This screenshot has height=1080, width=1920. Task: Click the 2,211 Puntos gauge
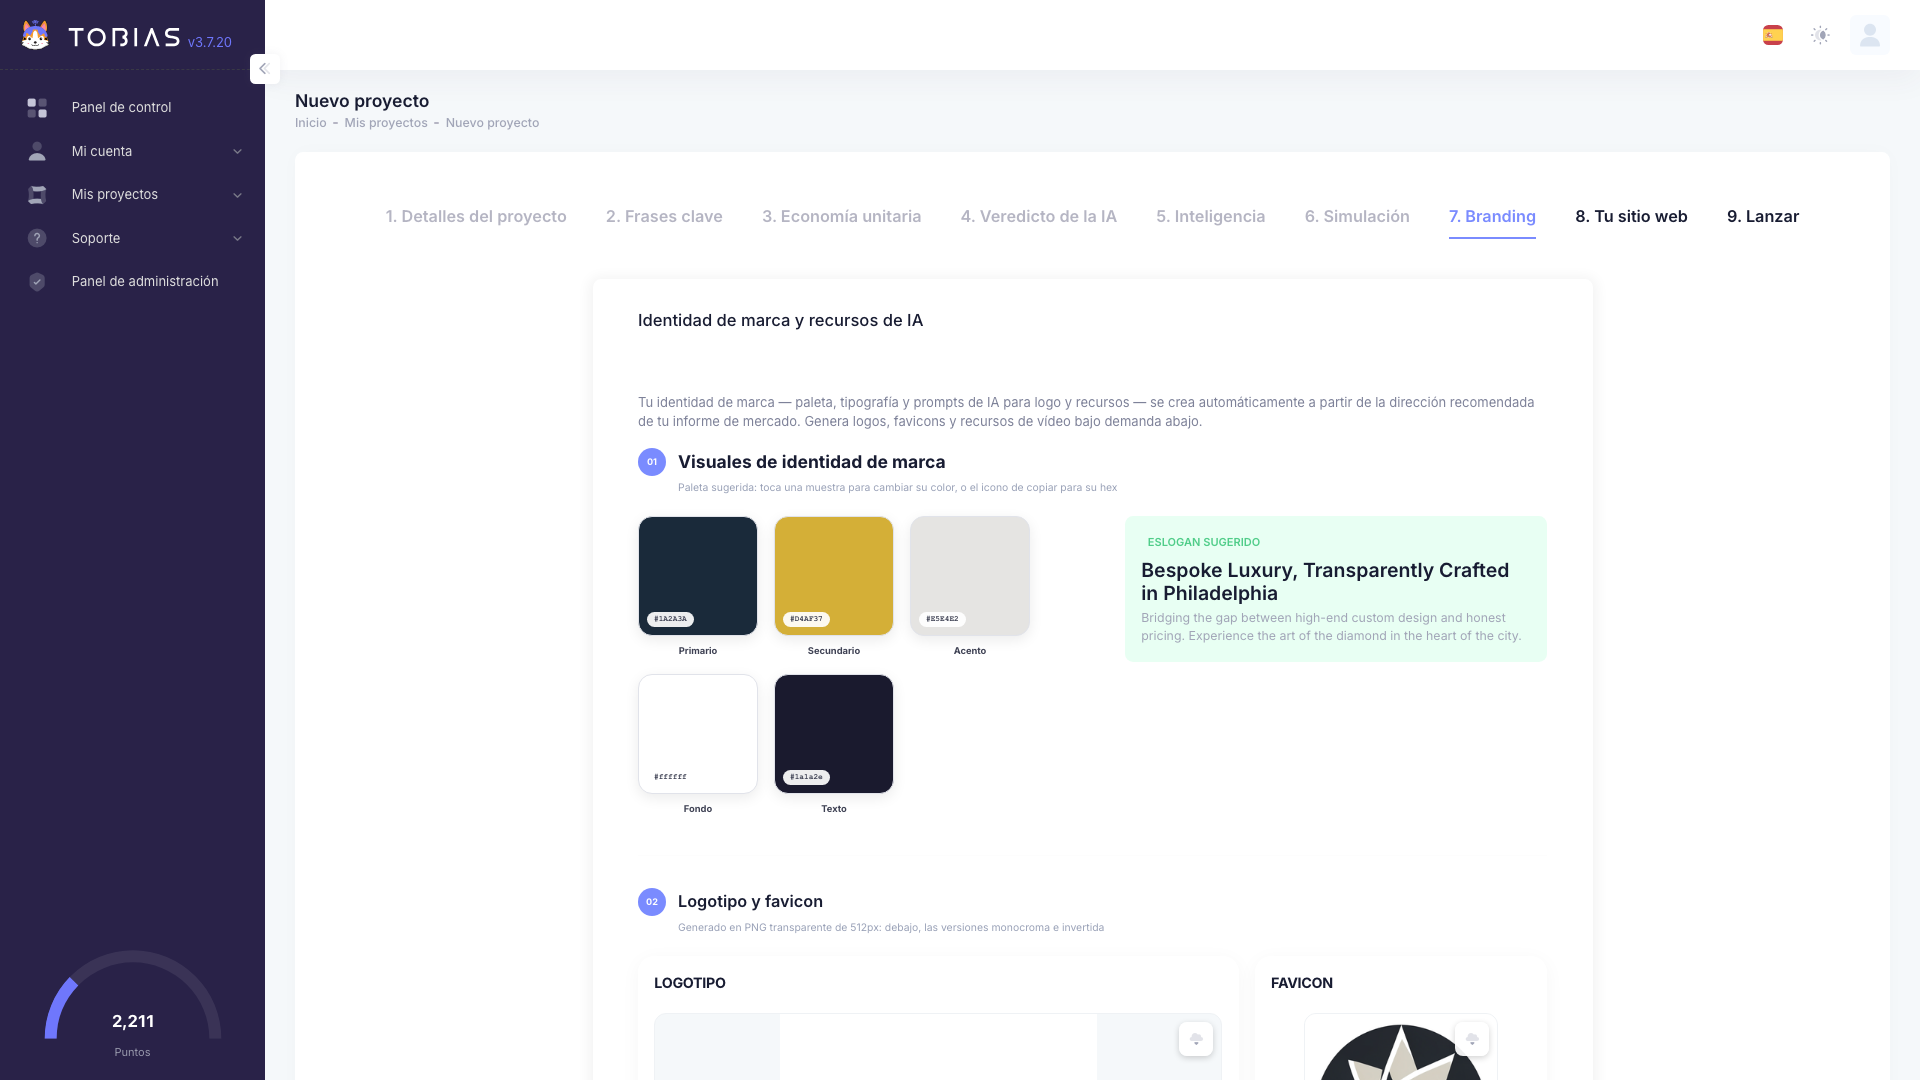click(133, 1004)
